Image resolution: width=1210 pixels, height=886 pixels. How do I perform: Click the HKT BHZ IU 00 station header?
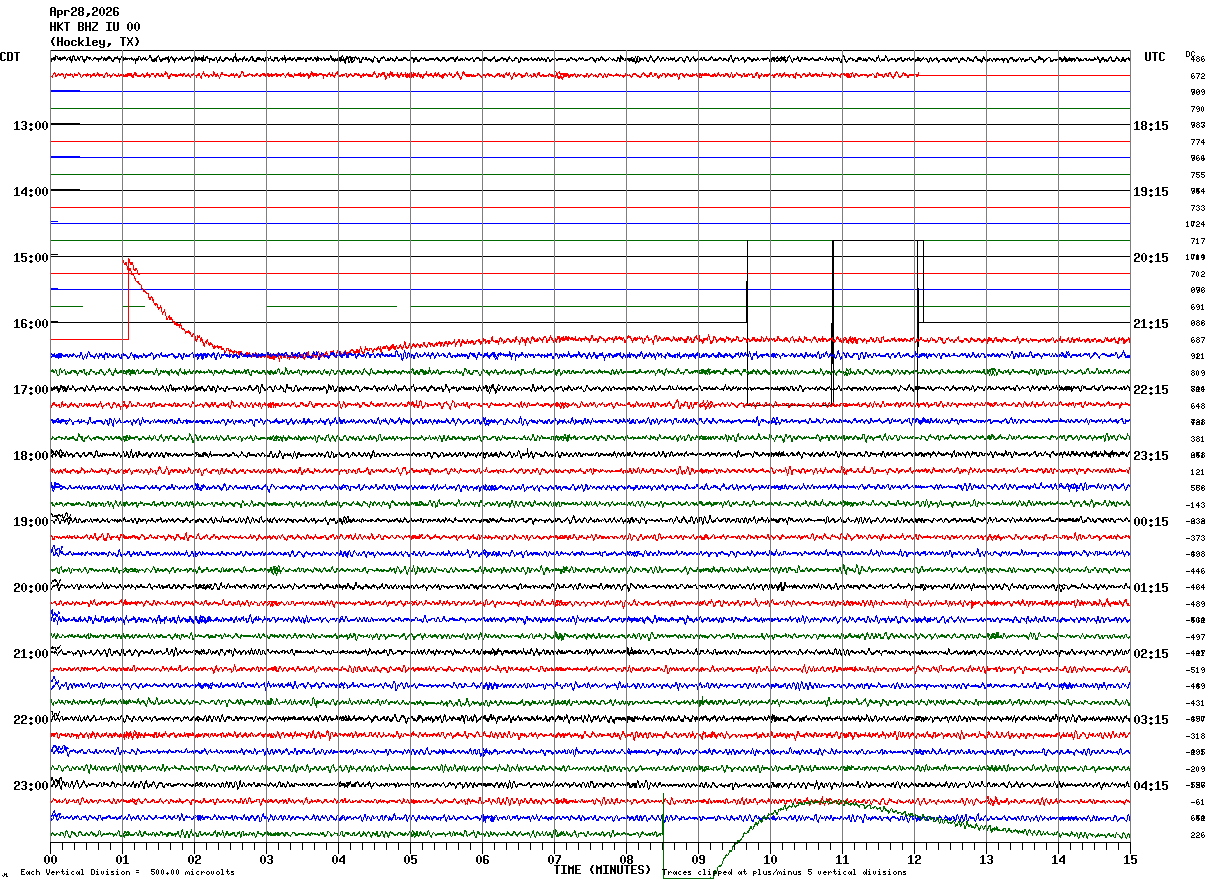[x=95, y=27]
